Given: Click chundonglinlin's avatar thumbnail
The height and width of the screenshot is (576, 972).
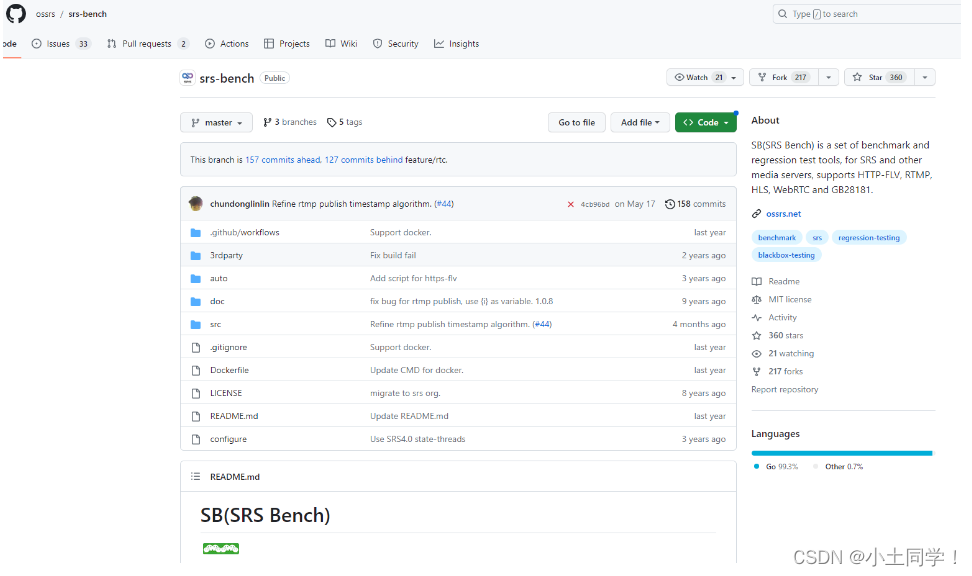Looking at the screenshot, I should 196,203.
